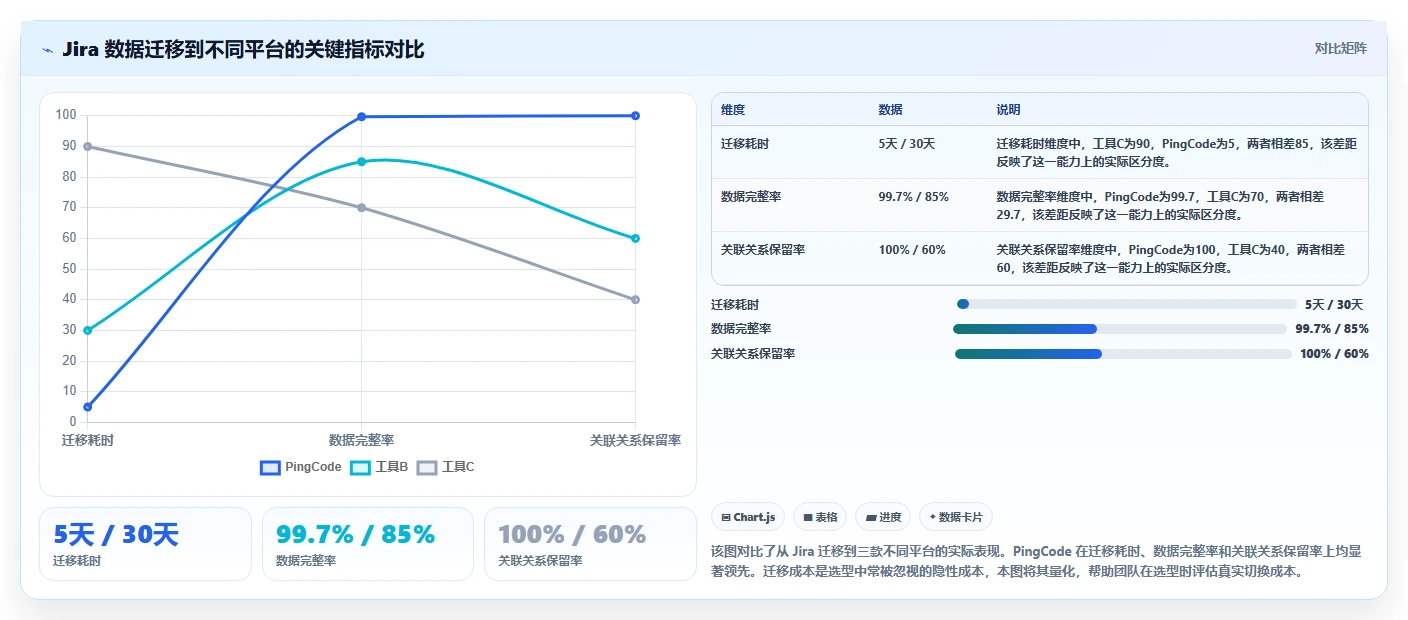
Task: Click the 数据卡片 tag chip
Action: 956,517
